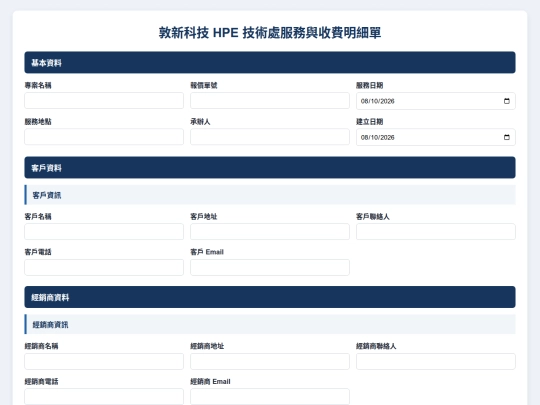This screenshot has height=405, width=540.
Task: Click the 服務地點 label
Action: [x=38, y=122]
